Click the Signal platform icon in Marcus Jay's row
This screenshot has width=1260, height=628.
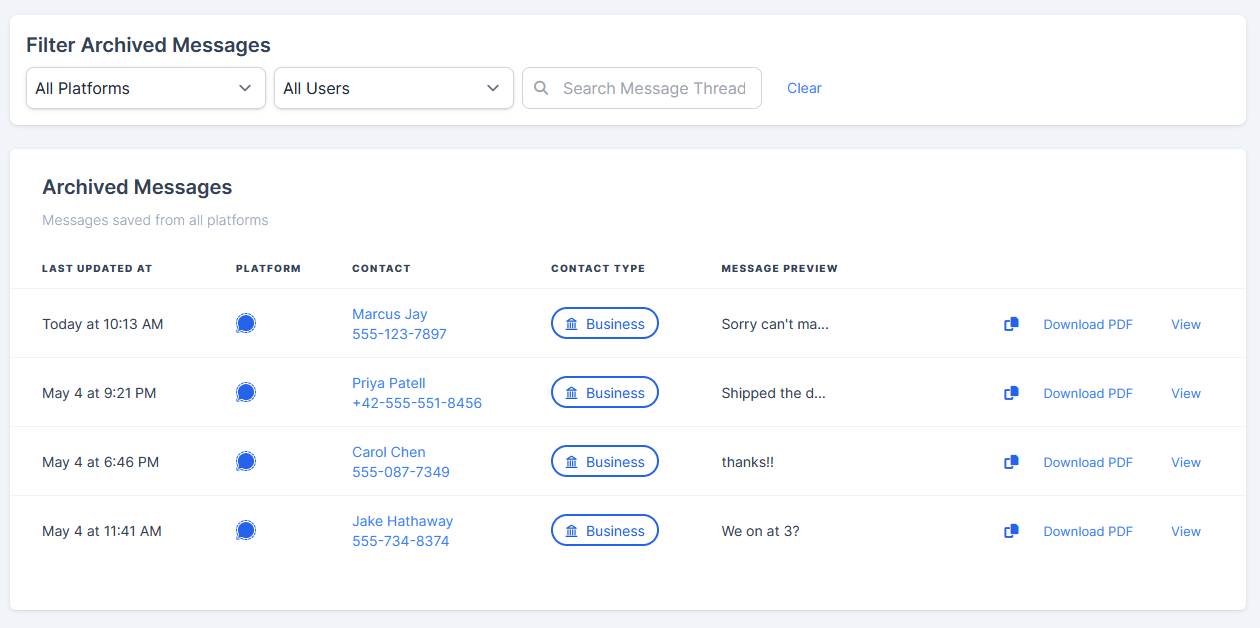pos(246,323)
